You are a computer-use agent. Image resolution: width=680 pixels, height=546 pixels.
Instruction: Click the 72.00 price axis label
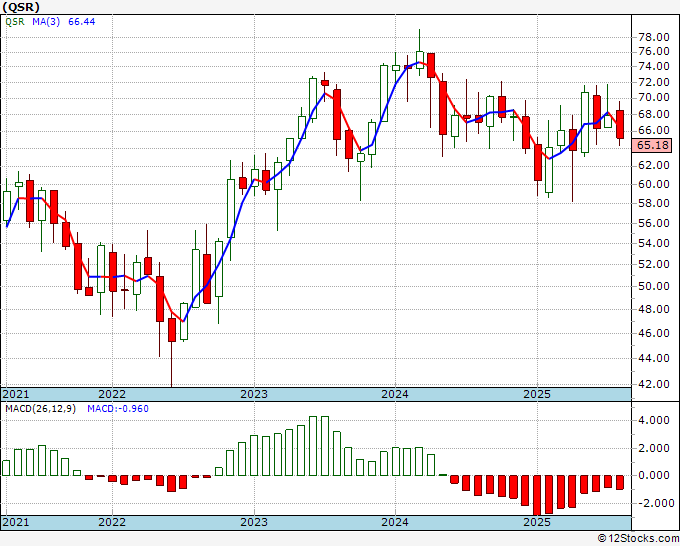point(654,82)
